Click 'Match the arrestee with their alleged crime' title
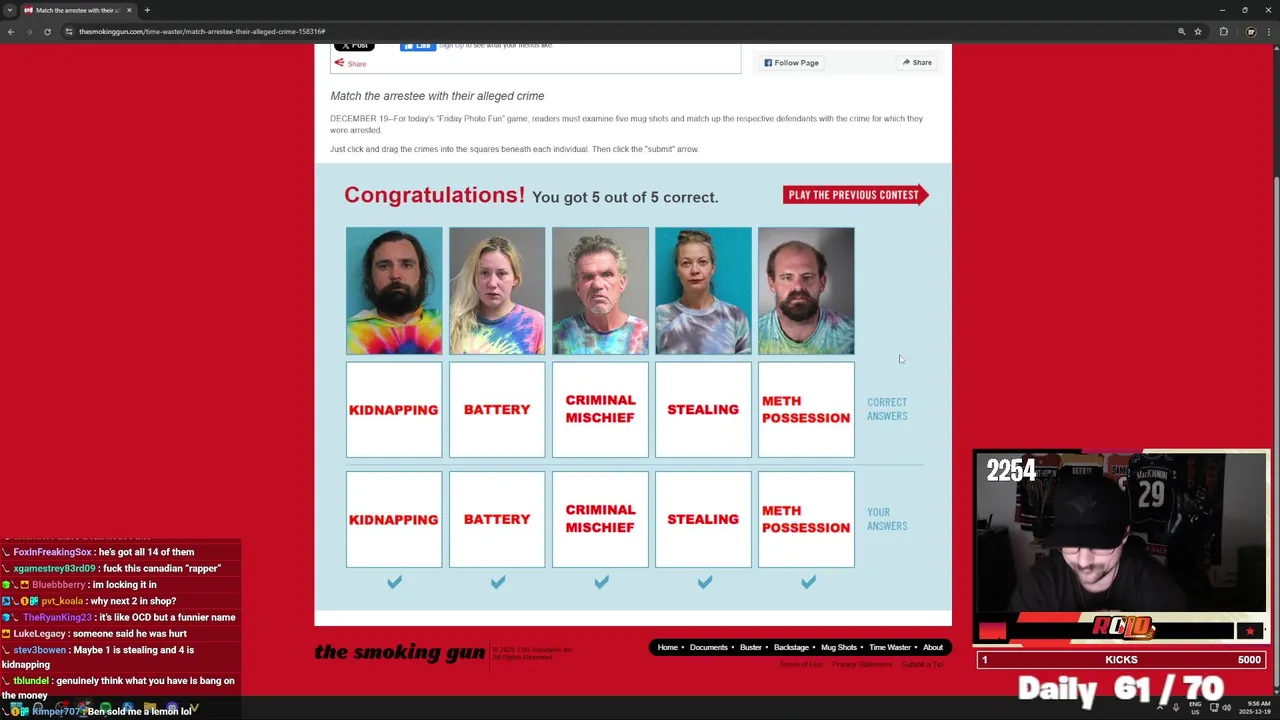The height and width of the screenshot is (720, 1280). (437, 96)
